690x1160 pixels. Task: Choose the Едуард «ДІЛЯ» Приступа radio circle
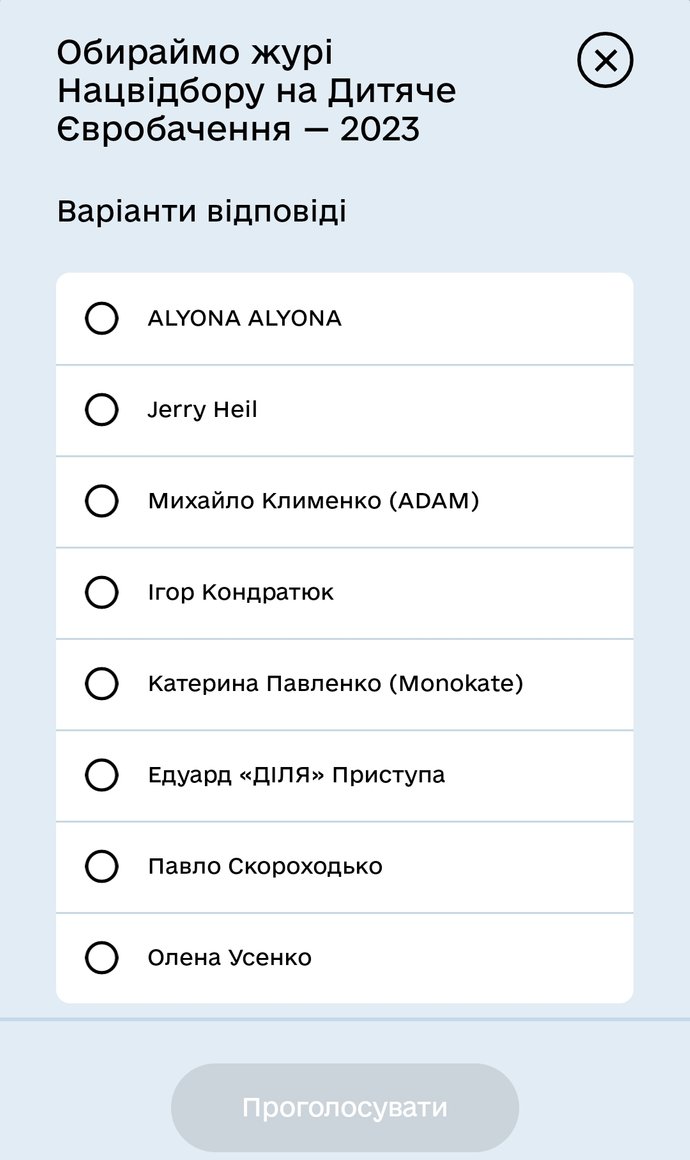pyautogui.click(x=101, y=775)
